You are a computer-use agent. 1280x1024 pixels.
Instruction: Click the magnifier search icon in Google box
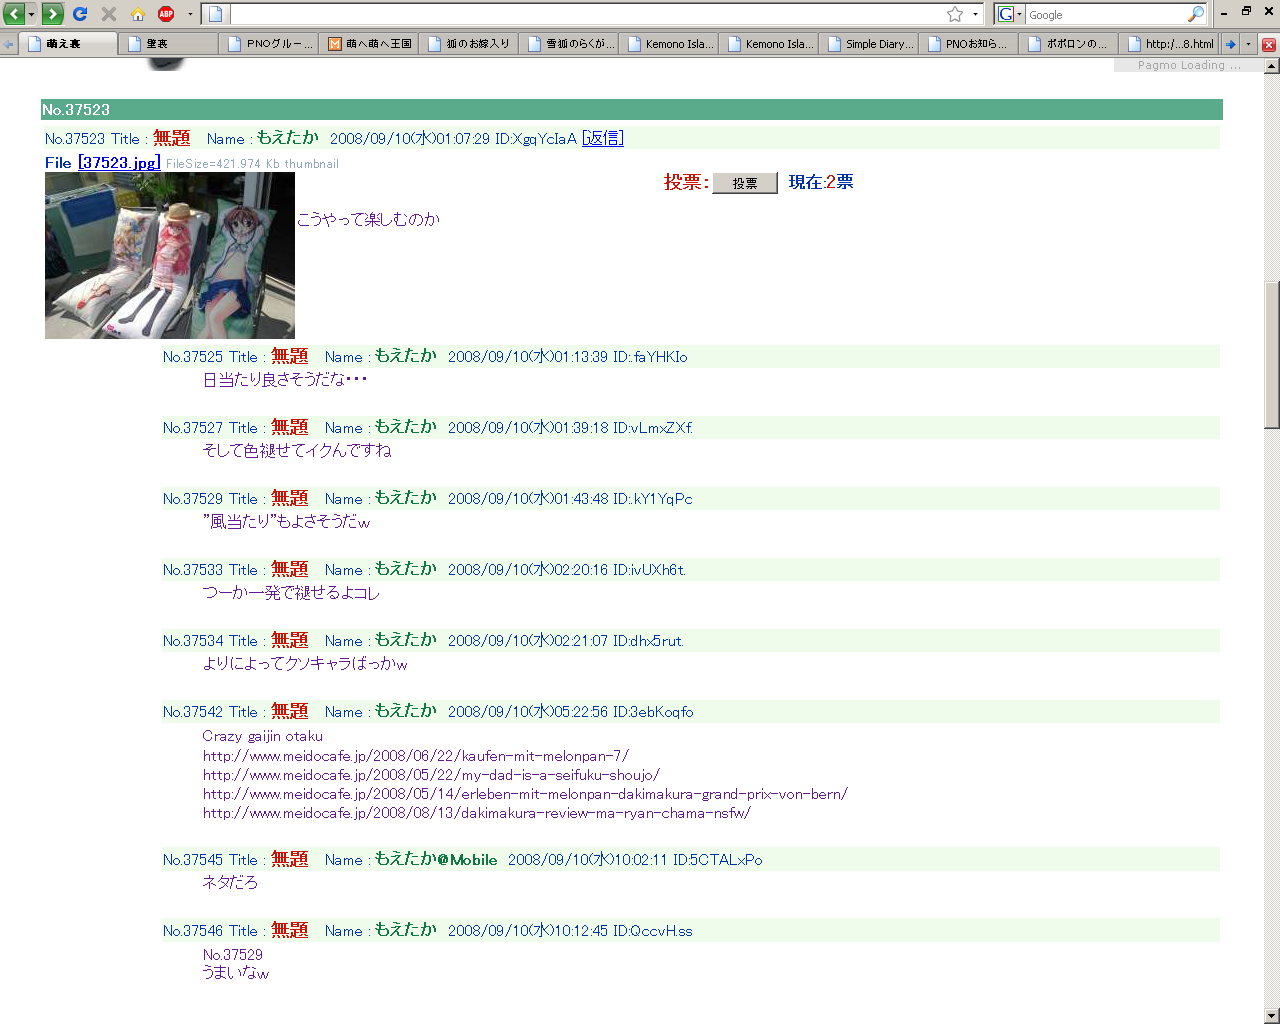(1195, 14)
